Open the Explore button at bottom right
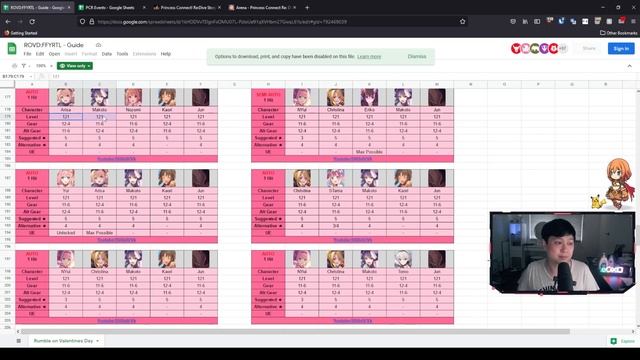 coord(622,341)
